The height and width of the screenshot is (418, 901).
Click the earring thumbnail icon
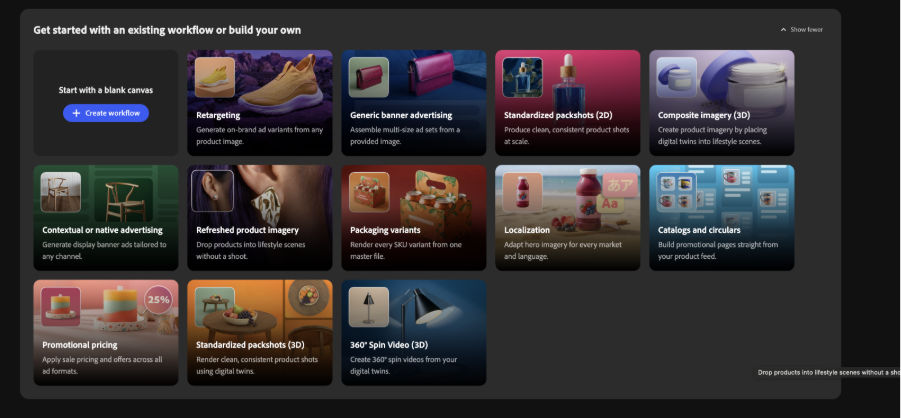tap(213, 191)
